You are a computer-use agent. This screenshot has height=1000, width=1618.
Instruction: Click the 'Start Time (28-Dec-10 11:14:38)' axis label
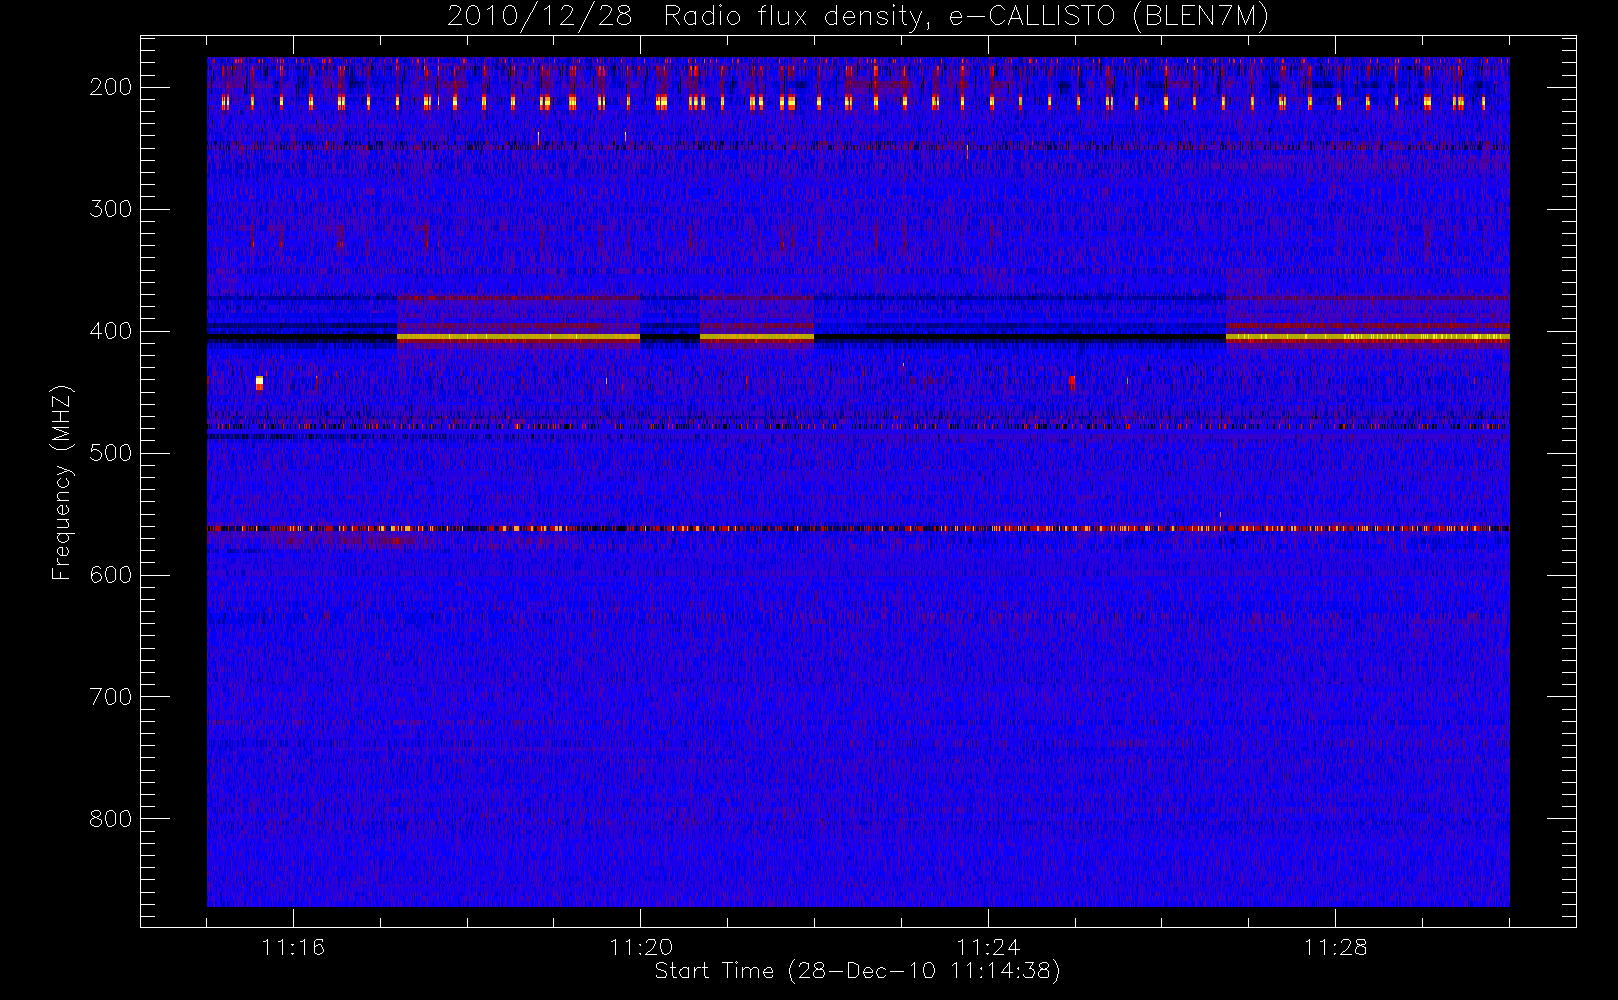[x=857, y=971]
